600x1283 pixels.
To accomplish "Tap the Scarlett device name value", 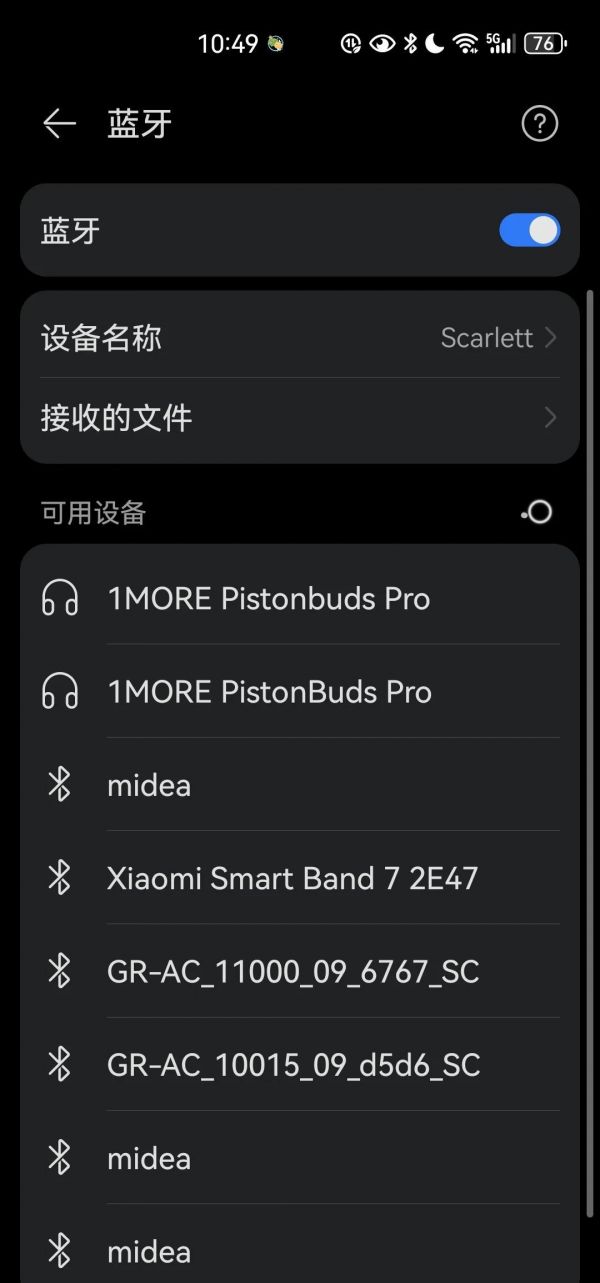I will pos(487,338).
